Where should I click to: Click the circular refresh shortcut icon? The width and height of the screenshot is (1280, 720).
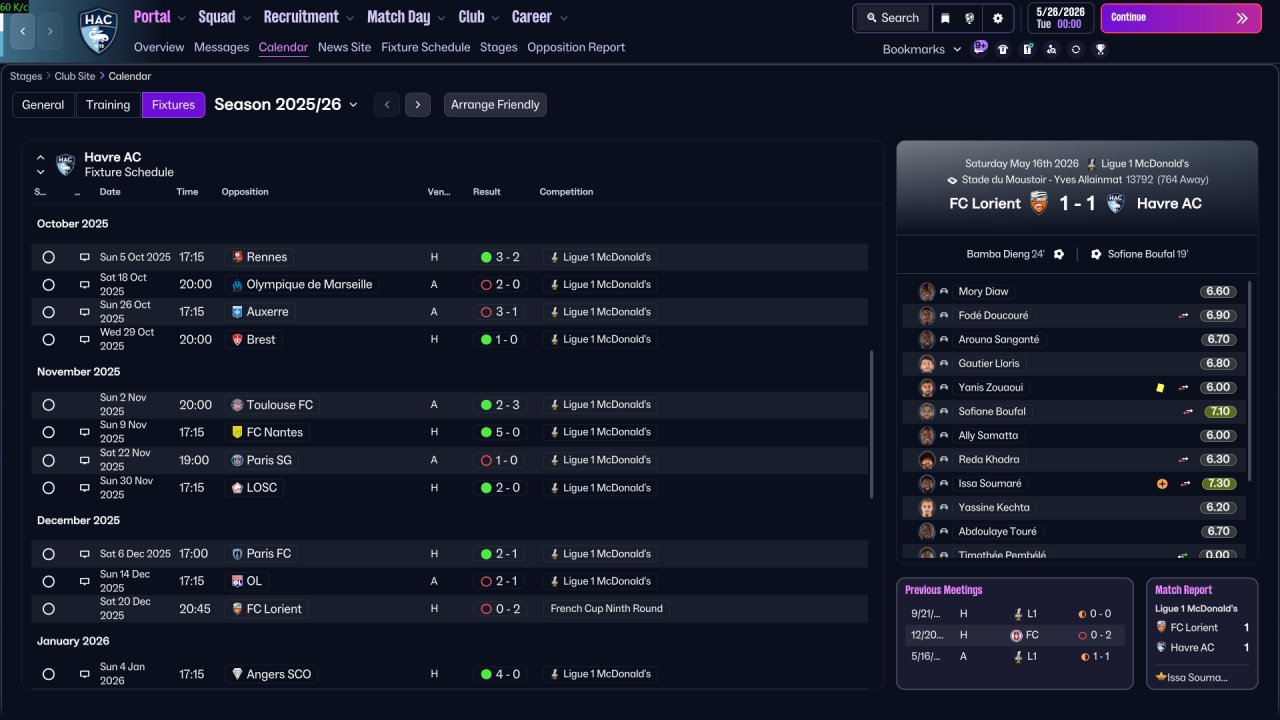[1076, 49]
